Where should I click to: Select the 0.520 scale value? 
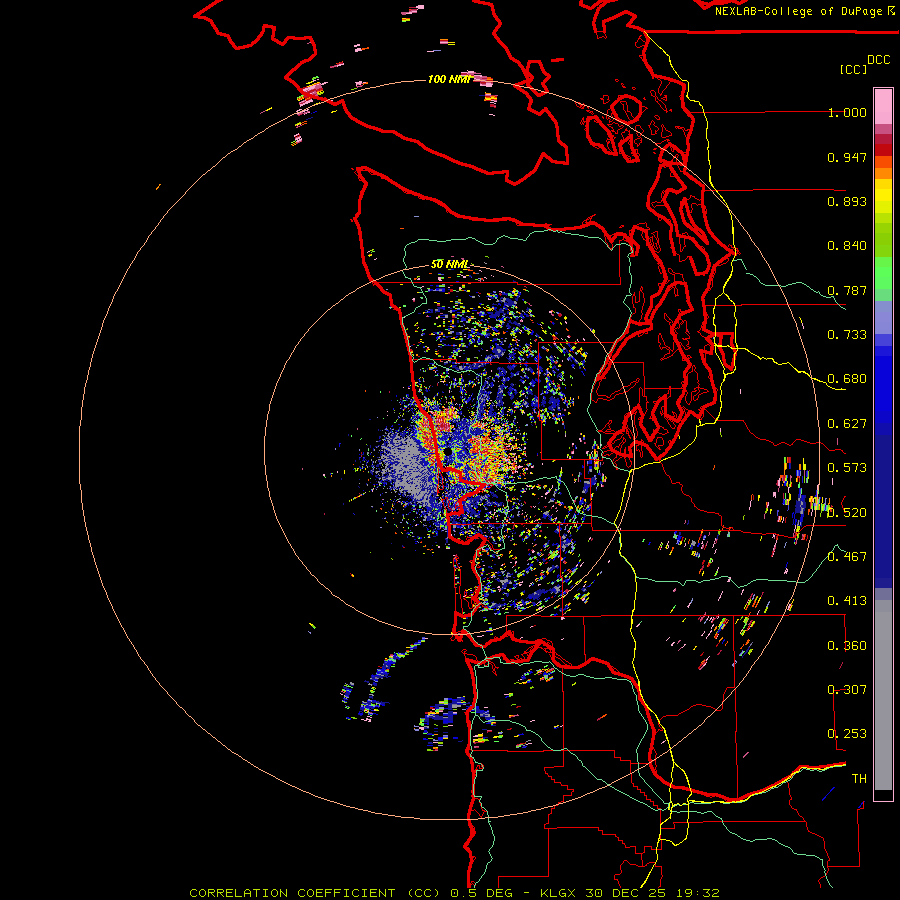[x=847, y=513]
